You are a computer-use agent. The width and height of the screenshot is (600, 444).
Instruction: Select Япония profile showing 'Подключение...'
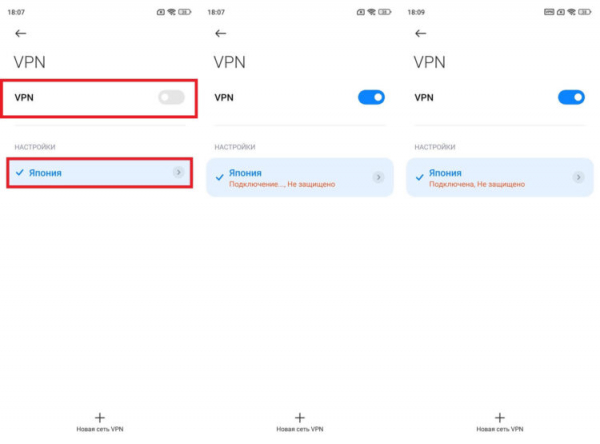coord(300,177)
